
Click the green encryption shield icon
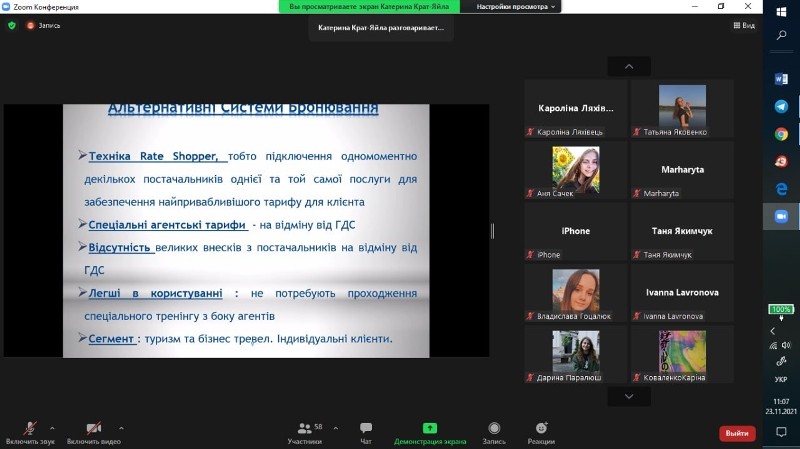pos(12,25)
